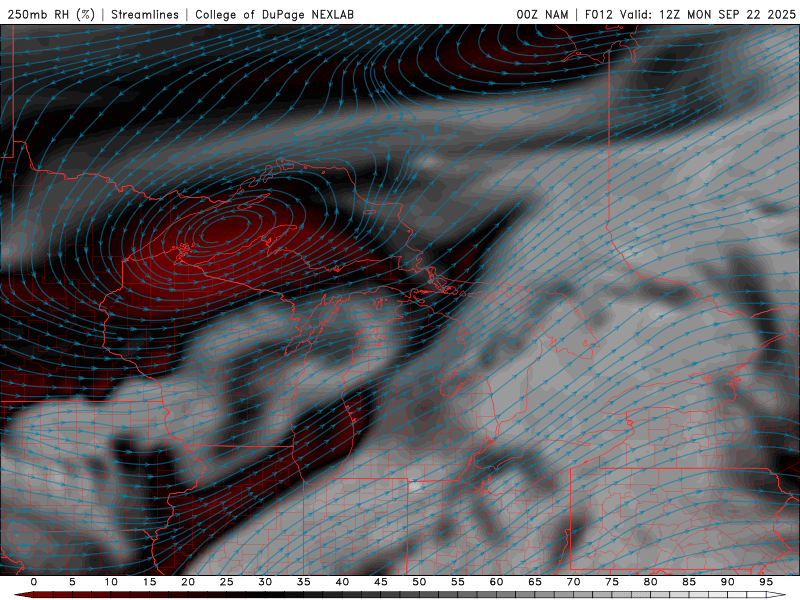Click 'College of DuPage NEXLAB' text

coord(274,14)
